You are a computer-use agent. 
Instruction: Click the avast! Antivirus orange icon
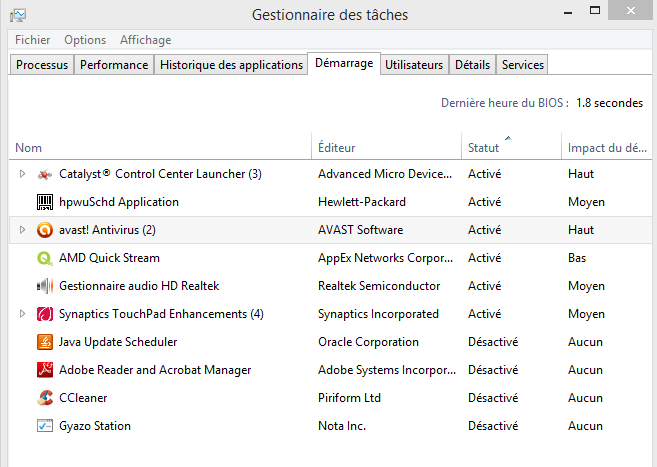click(44, 230)
